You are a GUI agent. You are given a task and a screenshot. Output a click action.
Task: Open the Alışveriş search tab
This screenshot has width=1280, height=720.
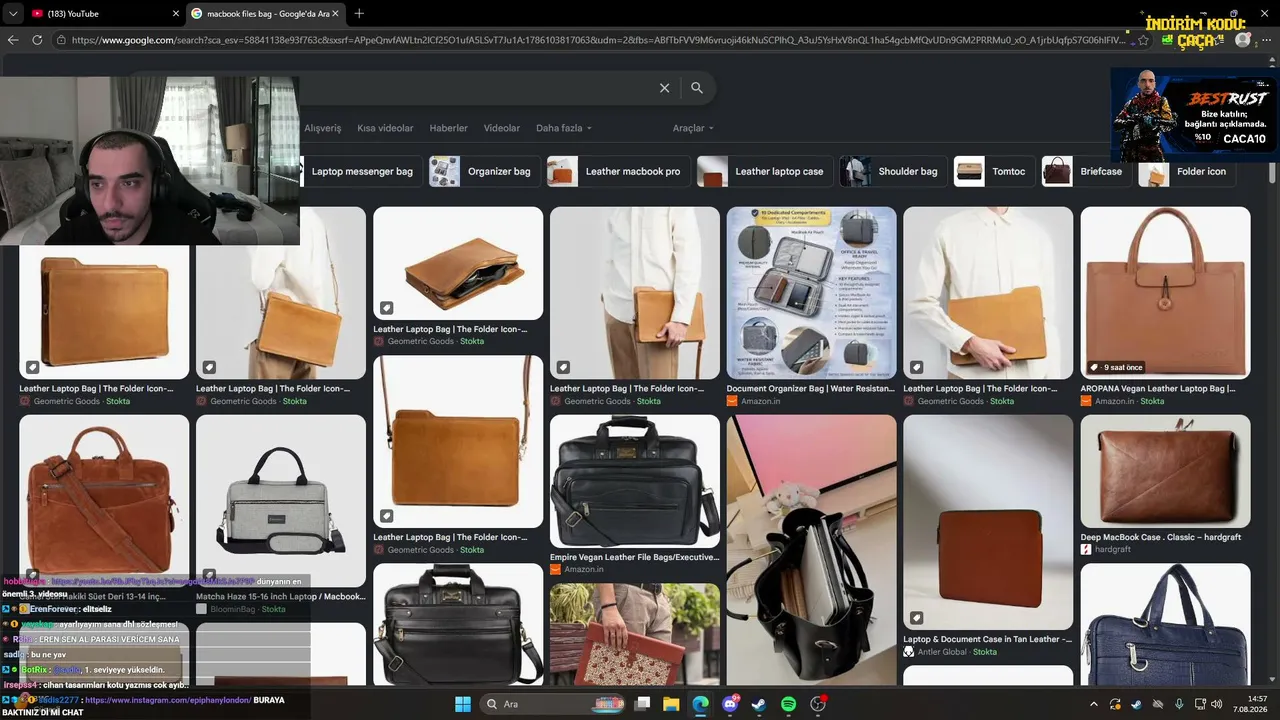(322, 128)
